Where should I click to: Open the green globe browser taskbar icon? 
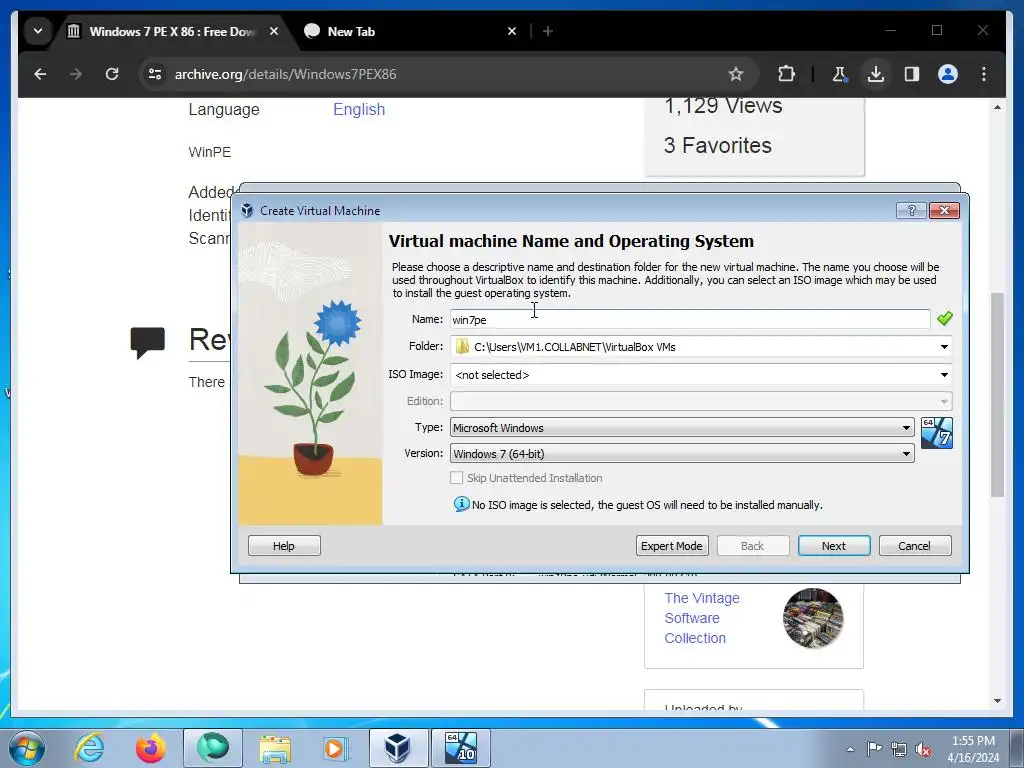tap(213, 748)
